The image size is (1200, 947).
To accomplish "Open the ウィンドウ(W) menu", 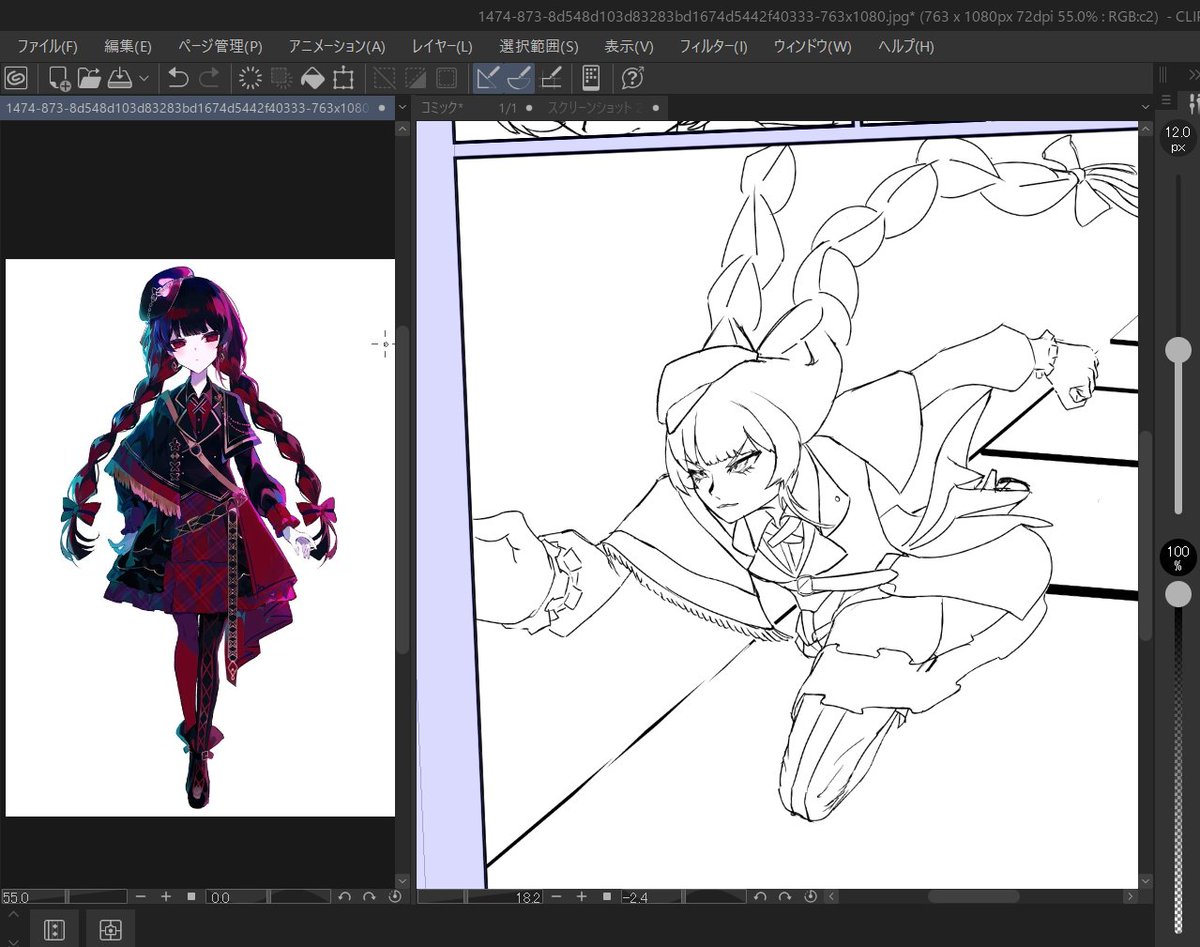I will [812, 46].
